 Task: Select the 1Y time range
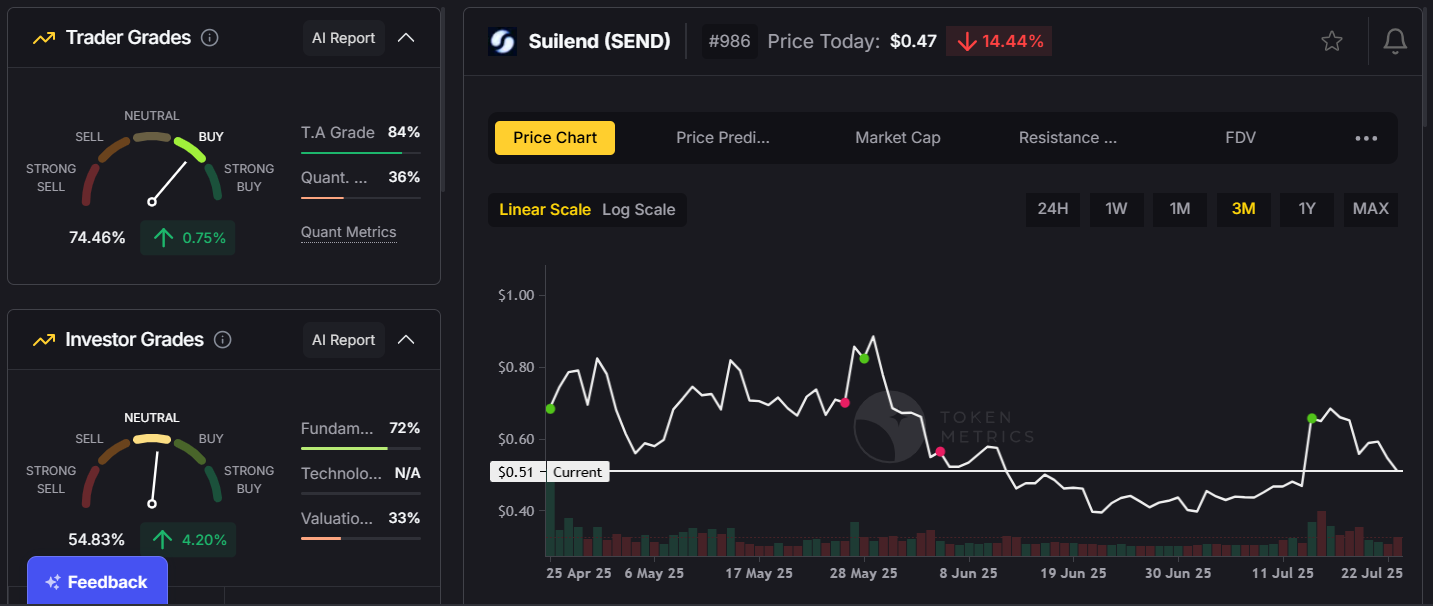[1307, 209]
